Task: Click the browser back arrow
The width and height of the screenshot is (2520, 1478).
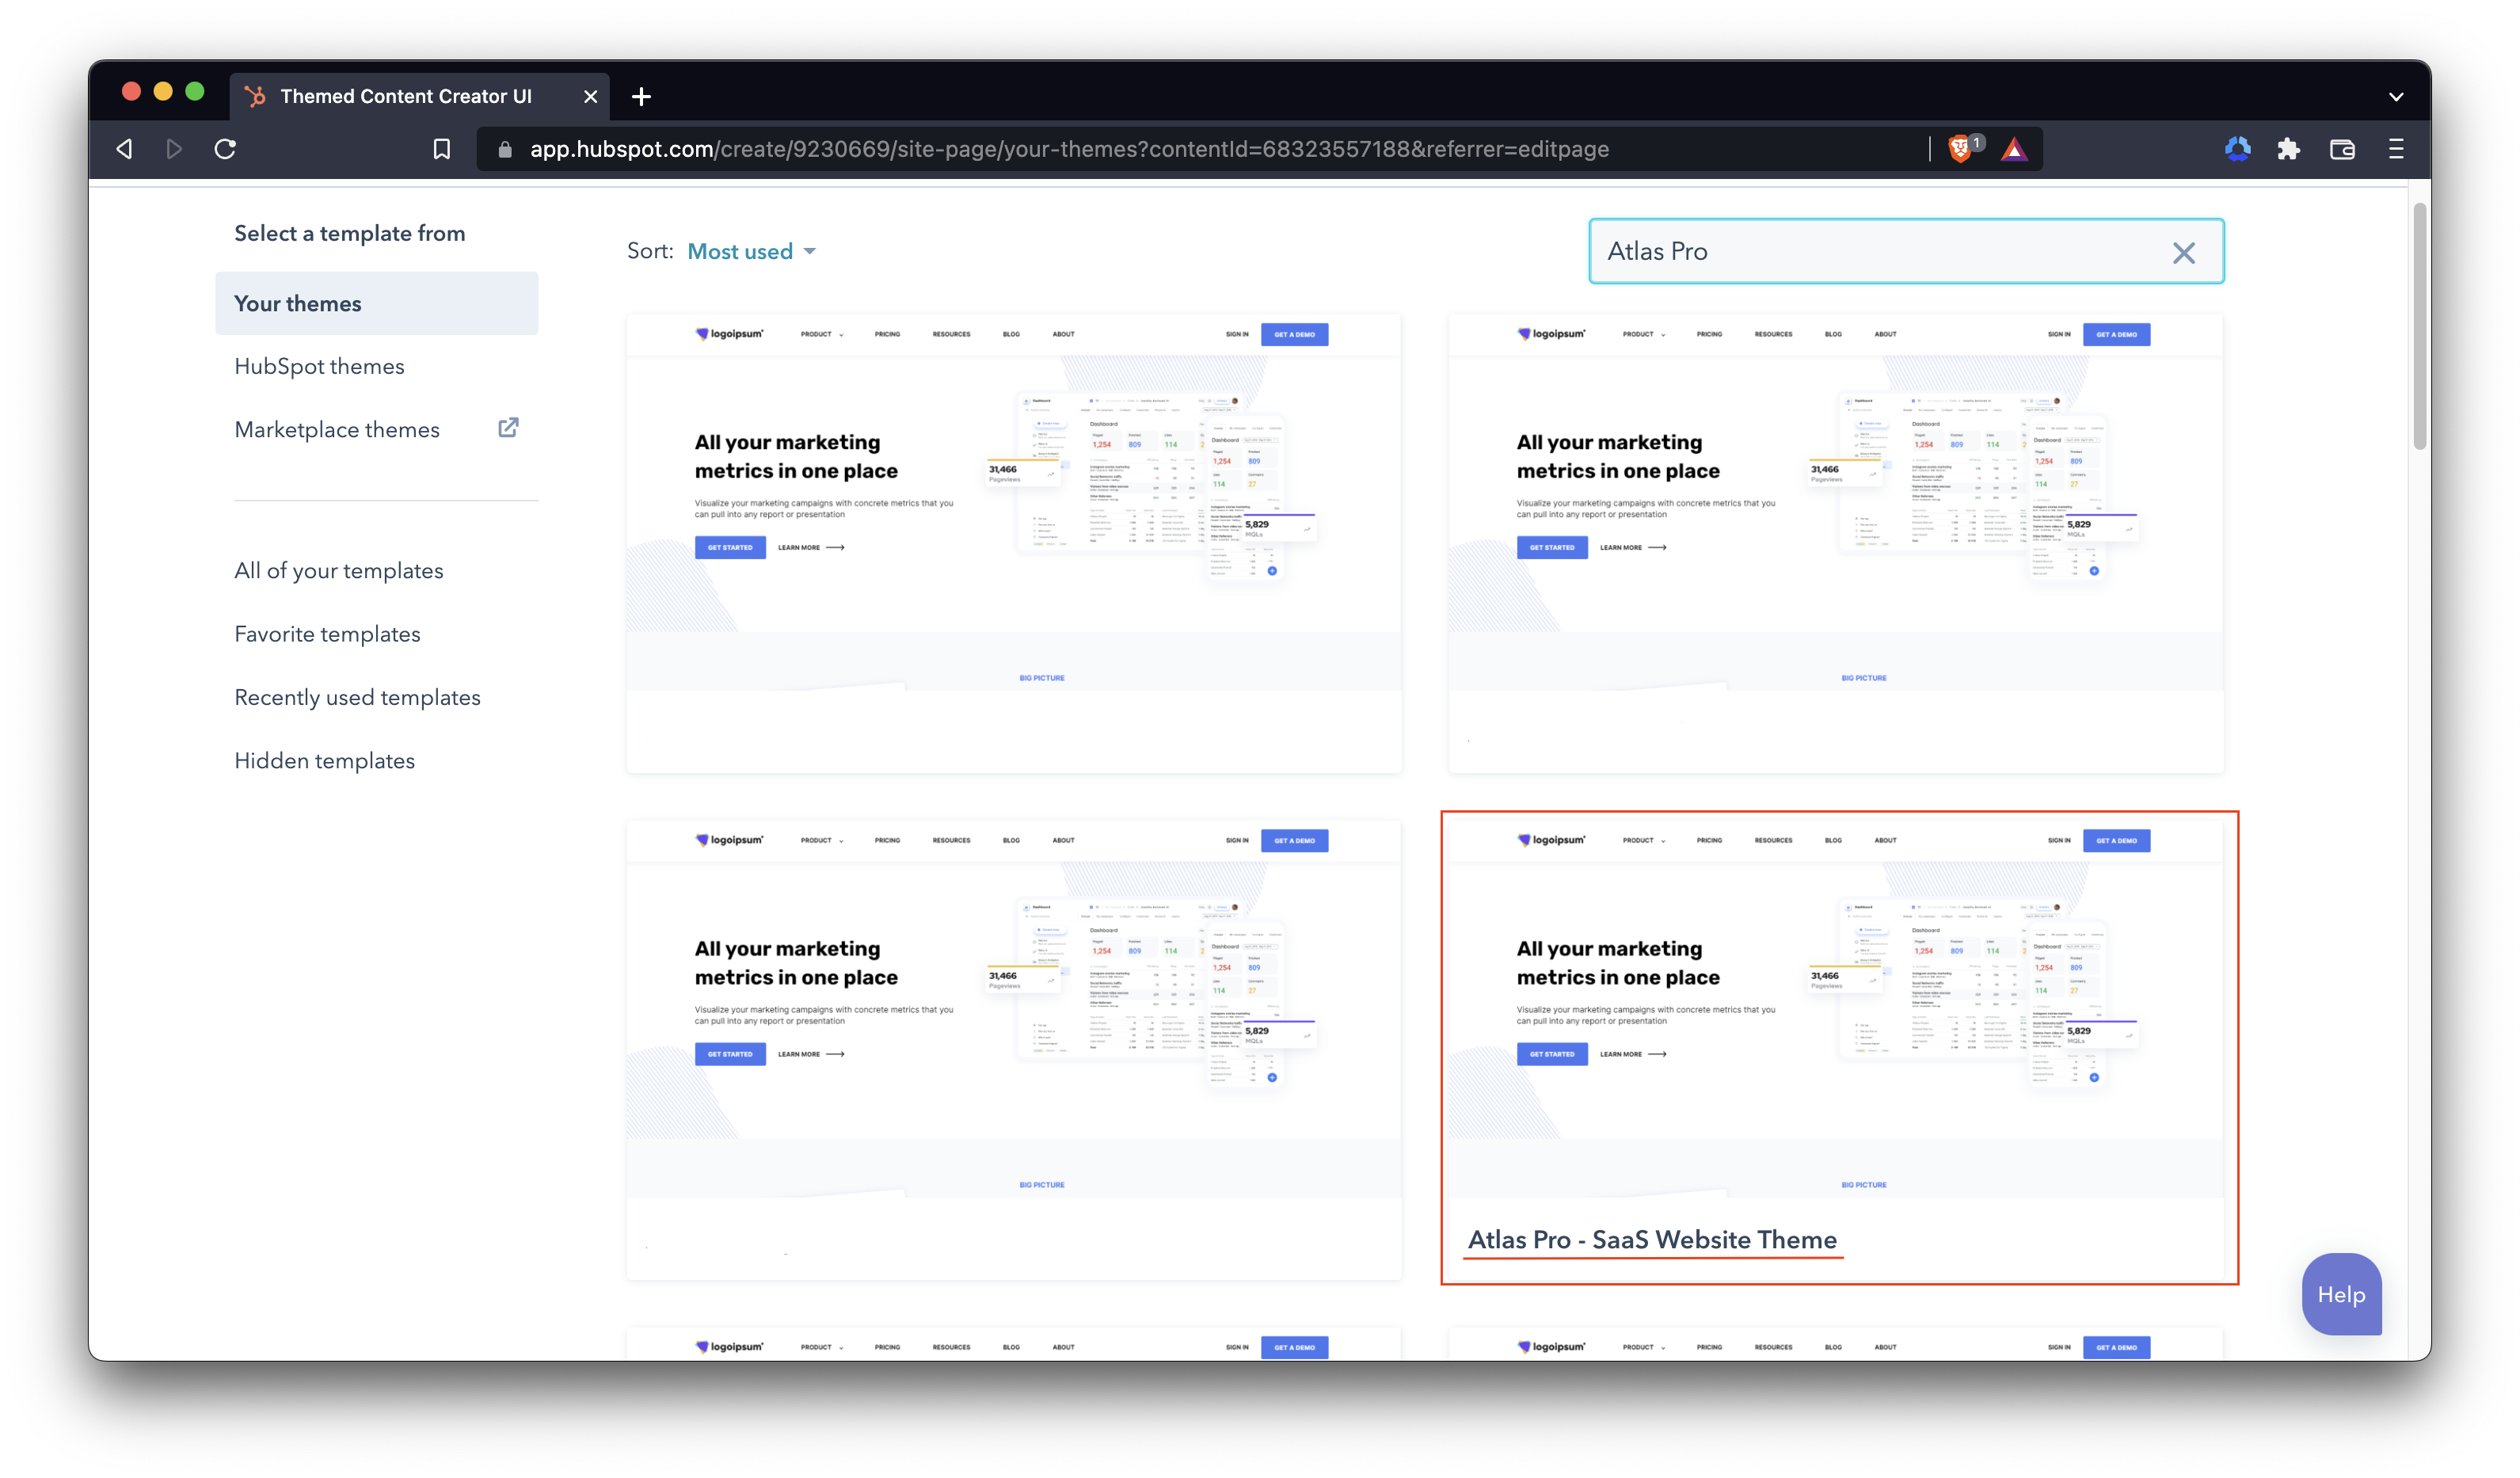Action: tap(124, 149)
